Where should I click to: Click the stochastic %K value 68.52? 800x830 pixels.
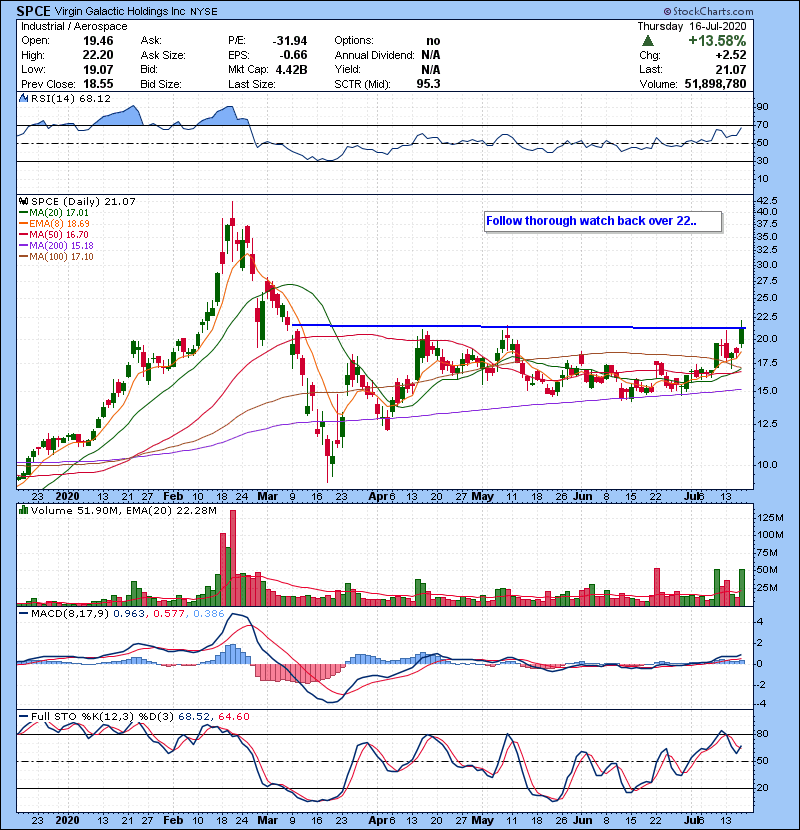coord(194,717)
